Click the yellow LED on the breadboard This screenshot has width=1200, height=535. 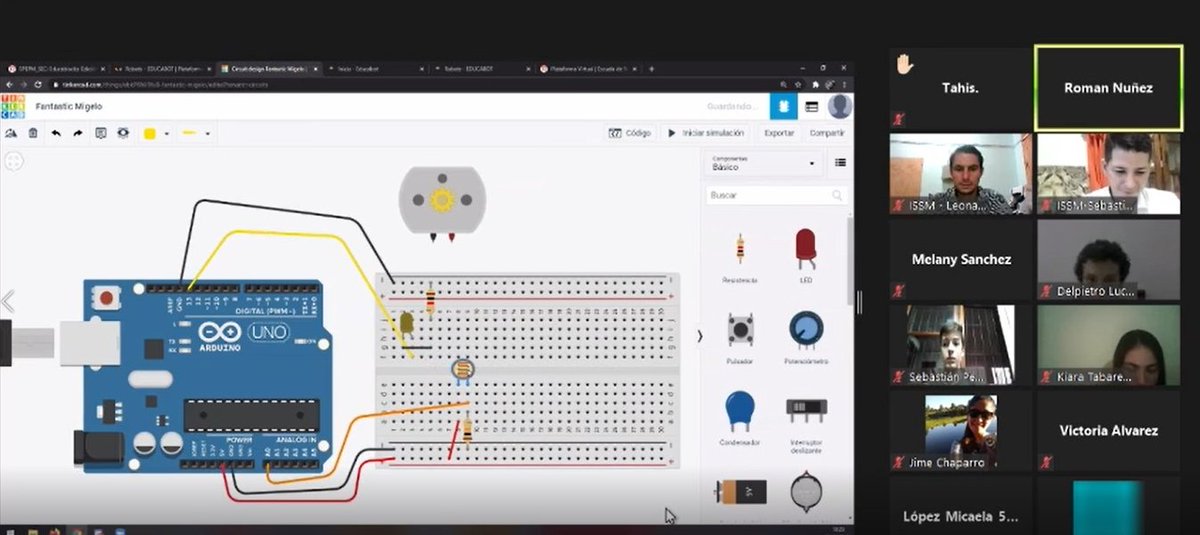coord(406,324)
